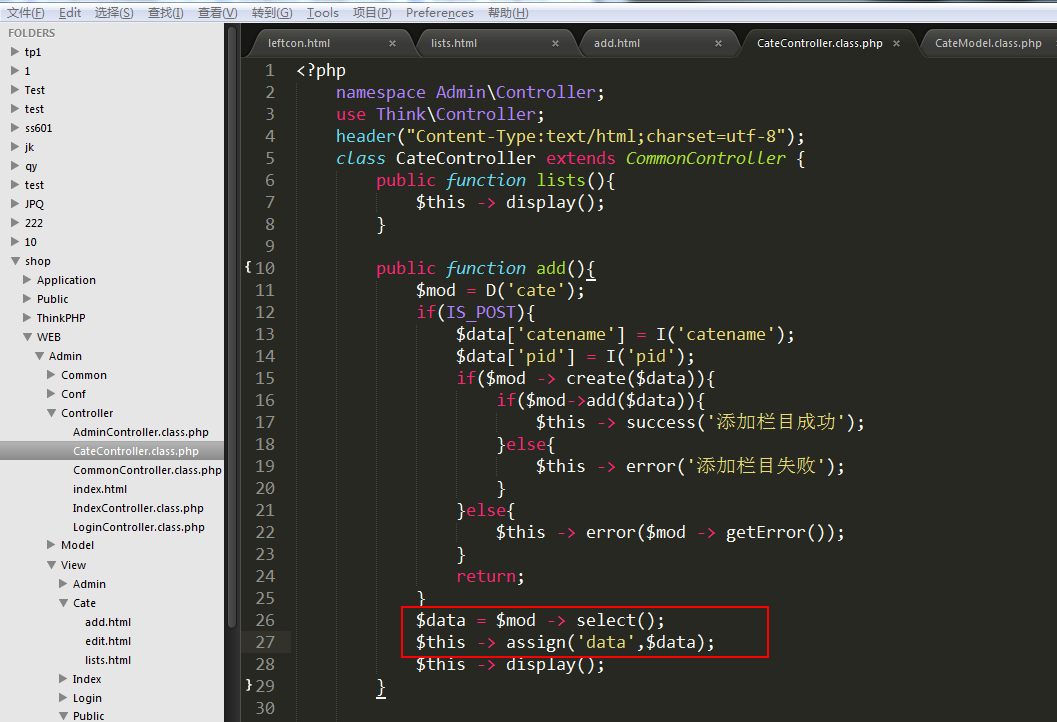Open AdminController.class.php in sidebar
Screen dimensions: 1057x722
[141, 432]
